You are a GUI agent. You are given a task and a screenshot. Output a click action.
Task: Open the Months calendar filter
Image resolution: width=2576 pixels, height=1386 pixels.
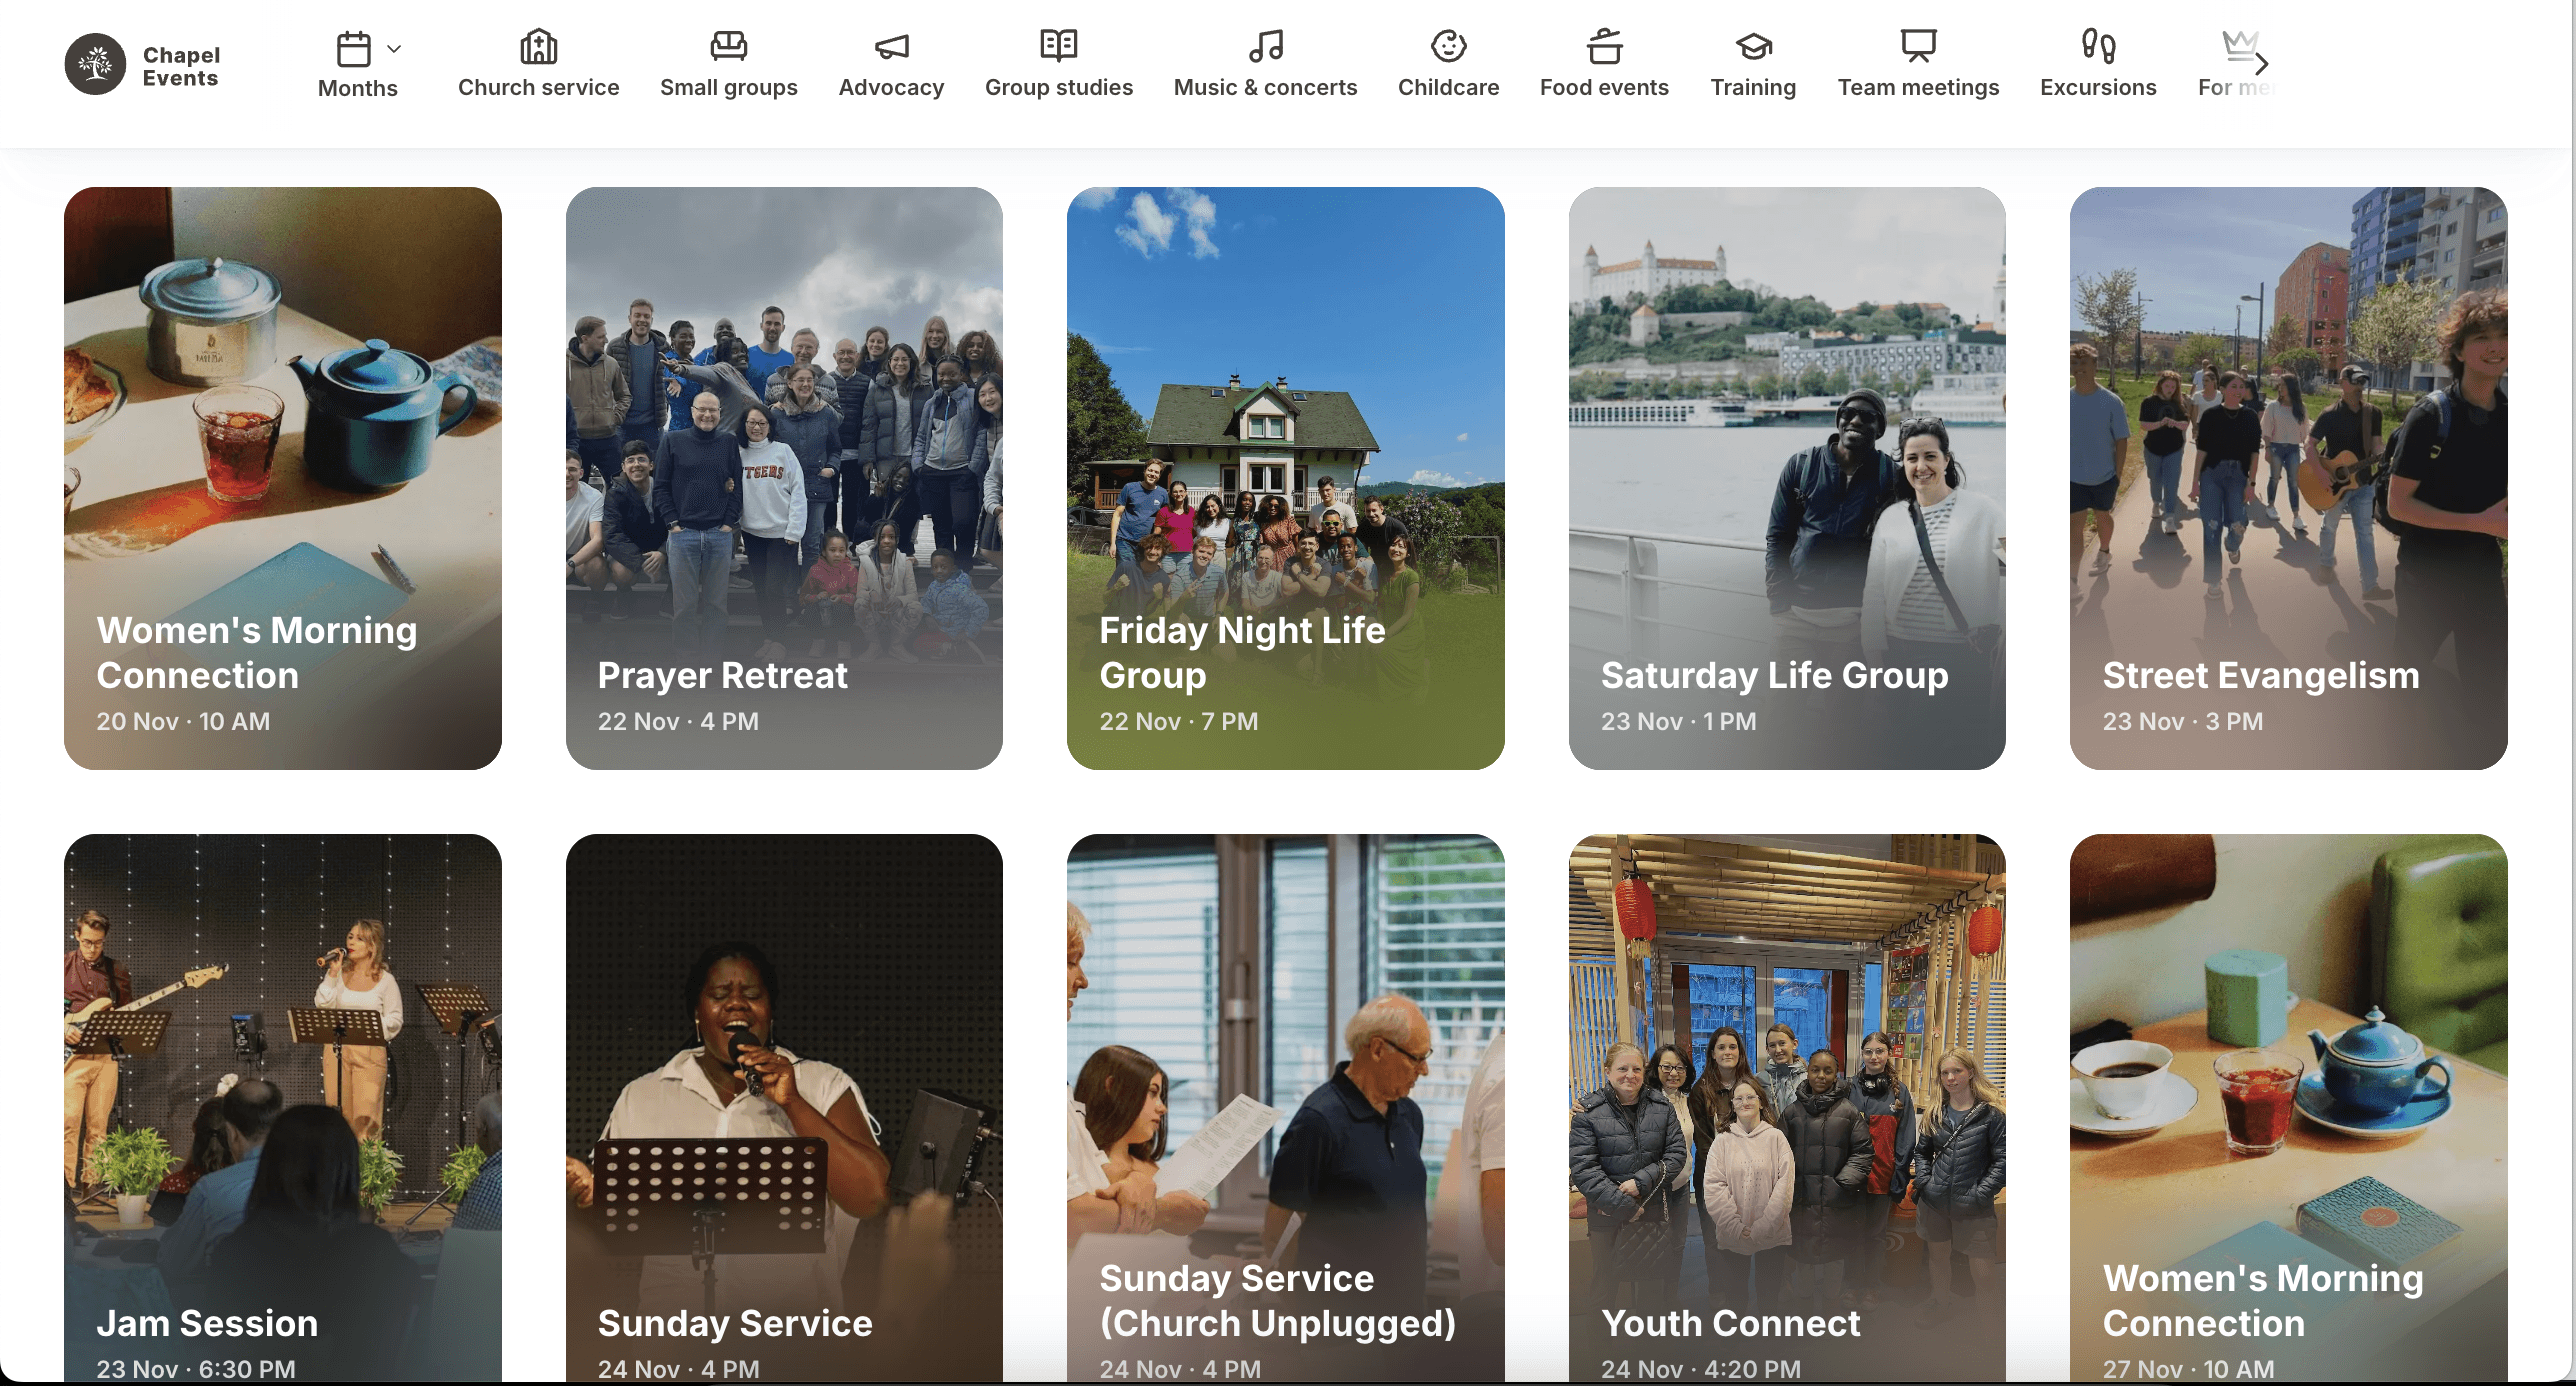tap(354, 49)
